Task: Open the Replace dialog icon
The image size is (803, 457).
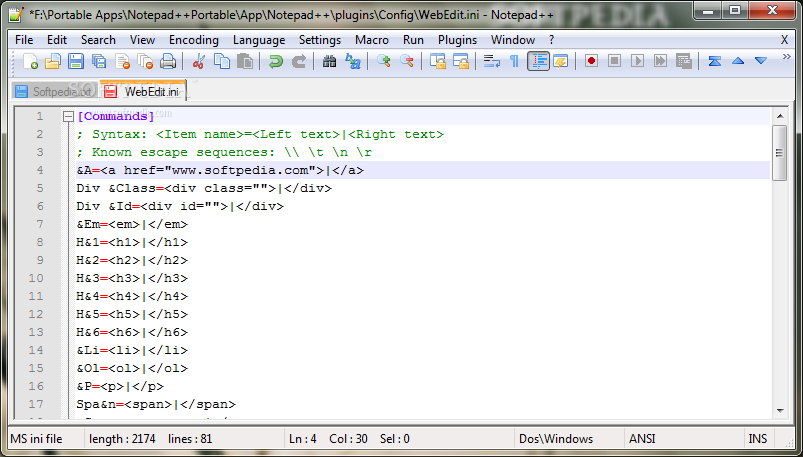Action: (x=353, y=61)
